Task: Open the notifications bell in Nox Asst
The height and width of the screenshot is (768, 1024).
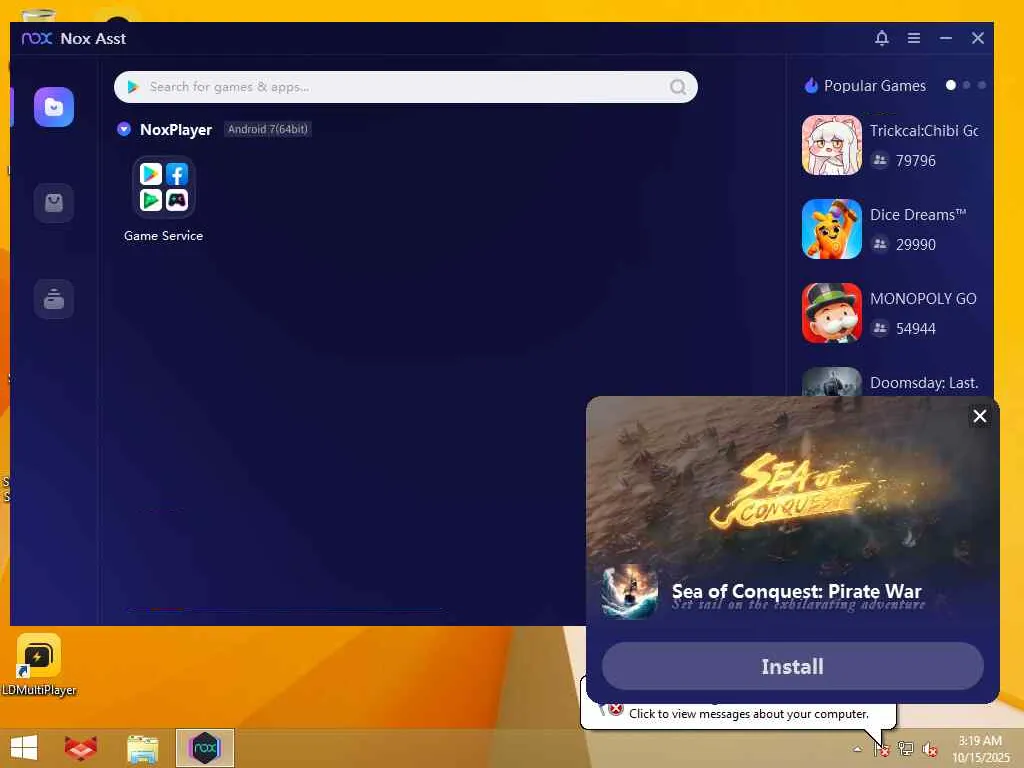Action: [x=882, y=39]
